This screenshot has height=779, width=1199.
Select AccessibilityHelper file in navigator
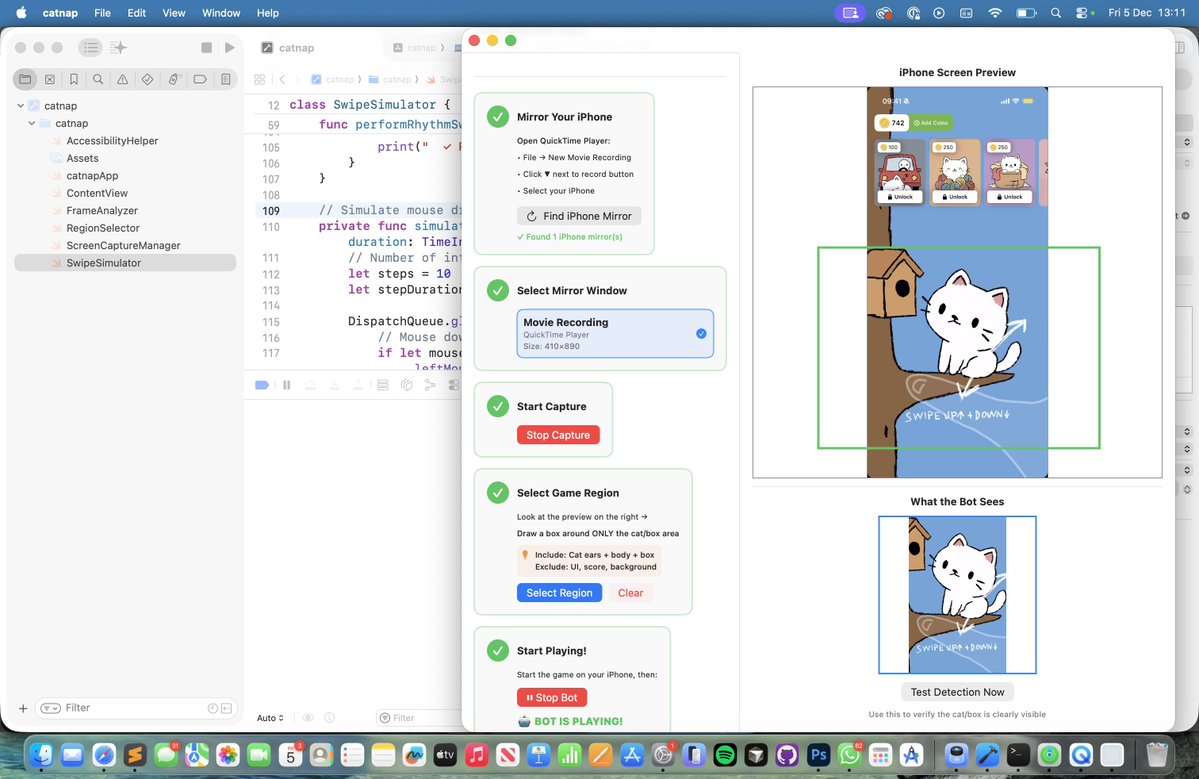(x=112, y=141)
